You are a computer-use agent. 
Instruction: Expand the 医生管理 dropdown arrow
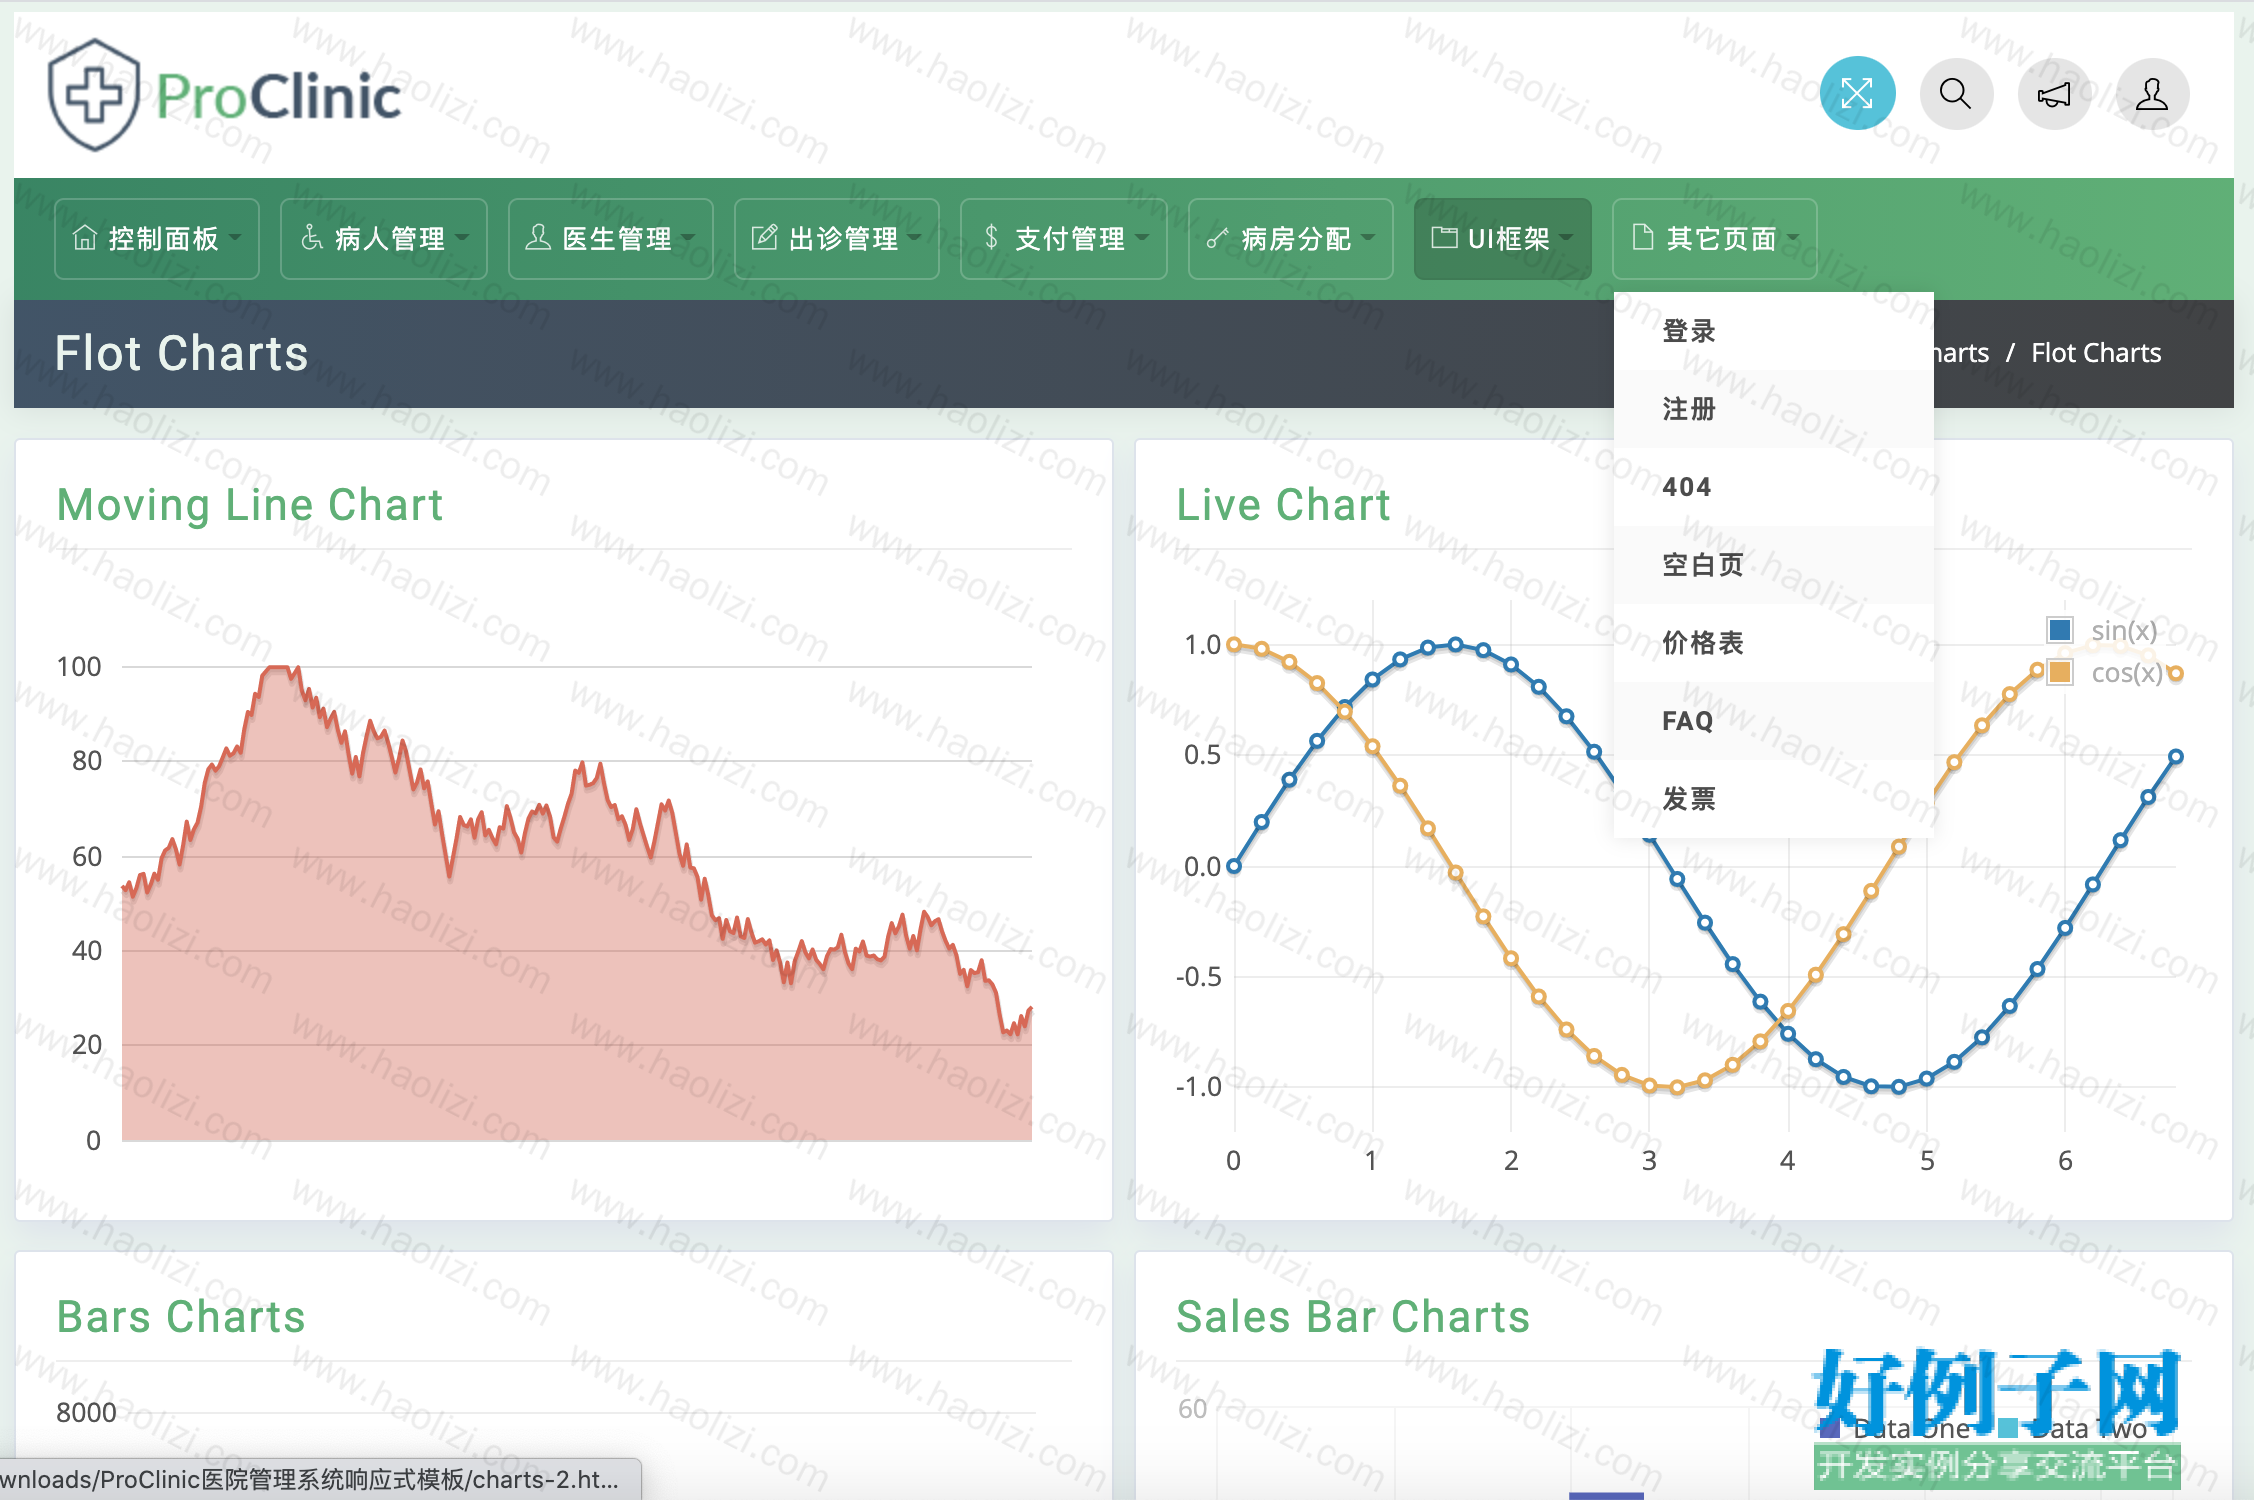pyautogui.click(x=689, y=238)
